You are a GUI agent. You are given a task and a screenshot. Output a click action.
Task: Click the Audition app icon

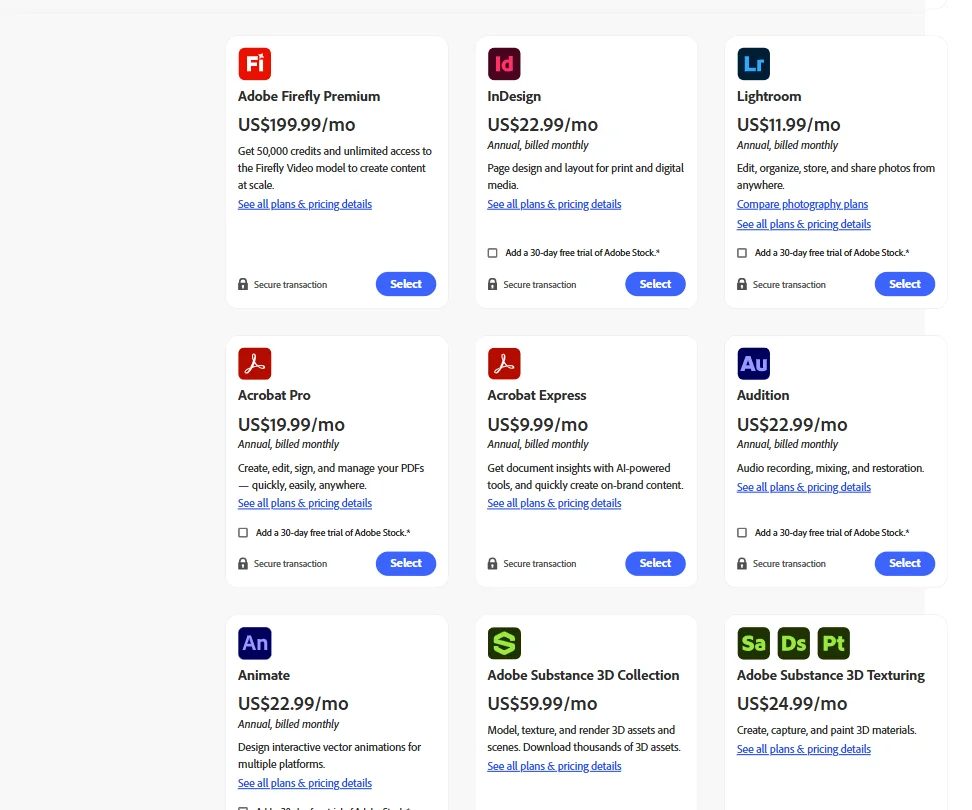[x=753, y=363]
